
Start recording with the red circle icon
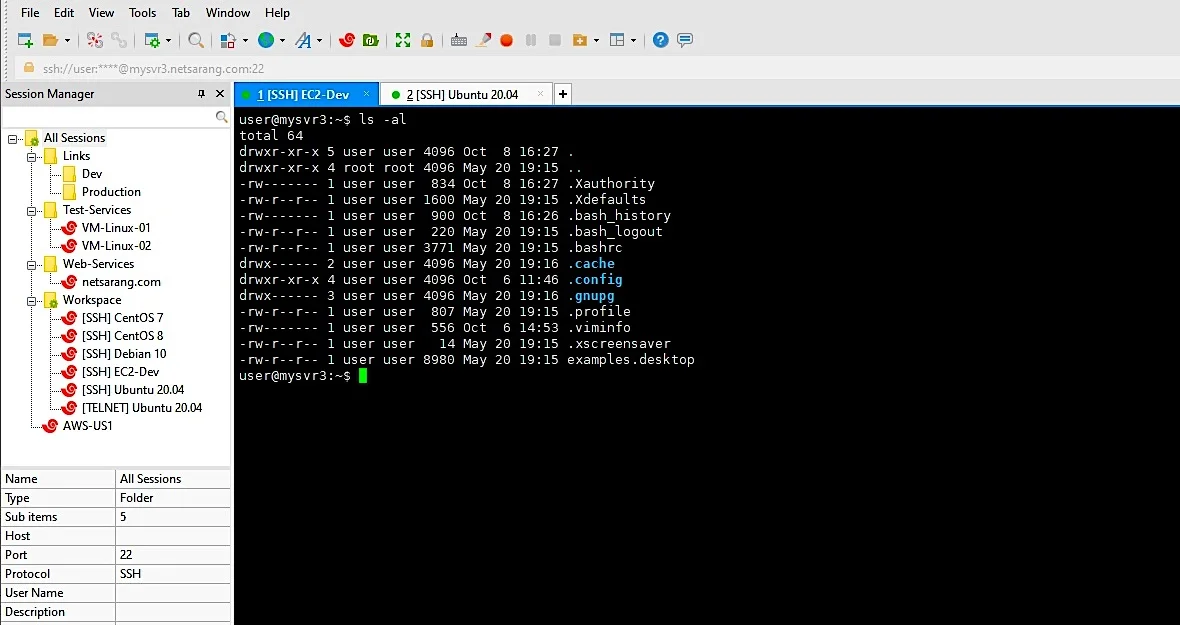pos(506,41)
